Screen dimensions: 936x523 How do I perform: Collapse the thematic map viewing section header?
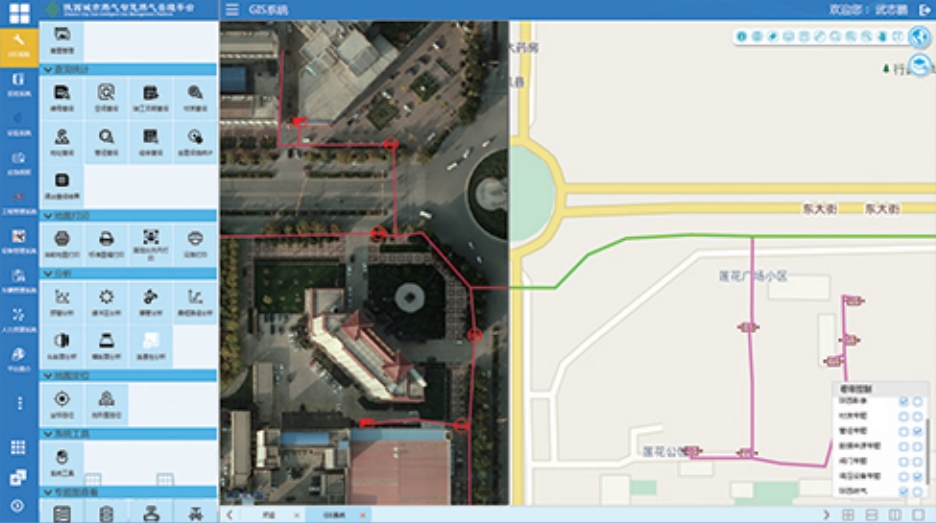[128, 493]
